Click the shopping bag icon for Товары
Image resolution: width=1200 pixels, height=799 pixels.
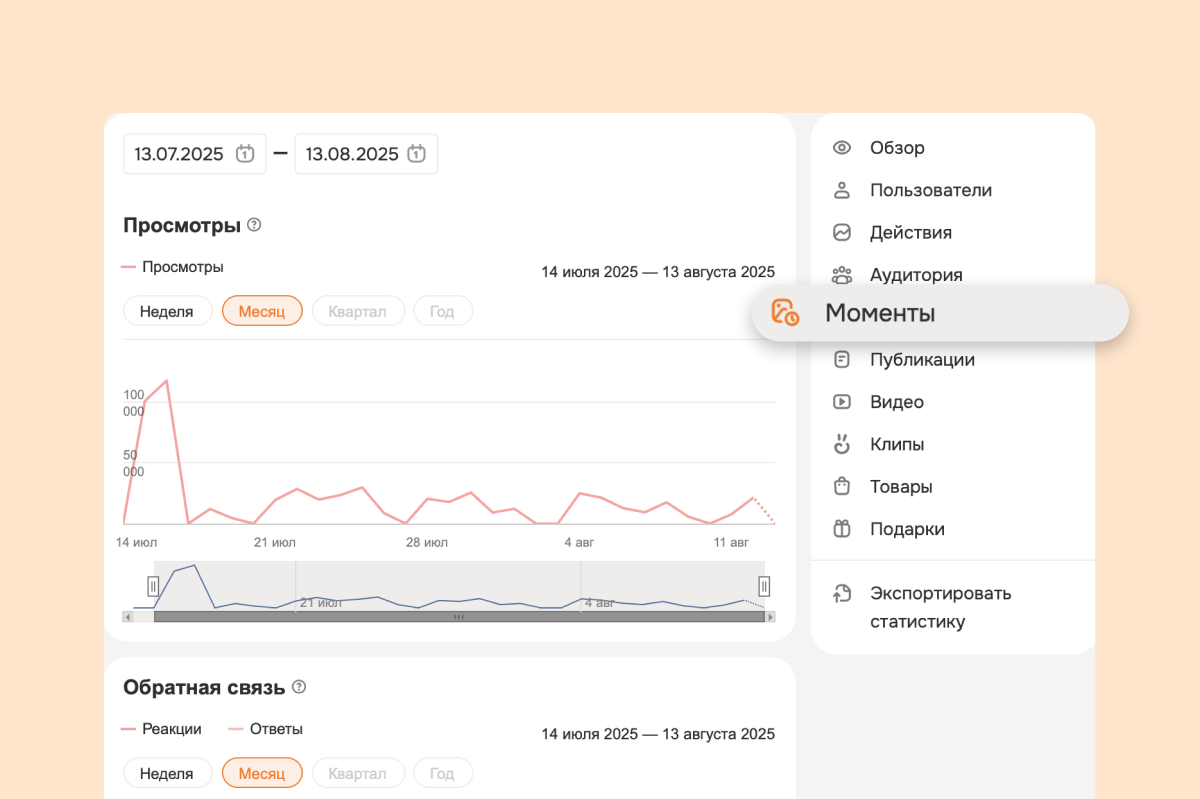tap(842, 487)
